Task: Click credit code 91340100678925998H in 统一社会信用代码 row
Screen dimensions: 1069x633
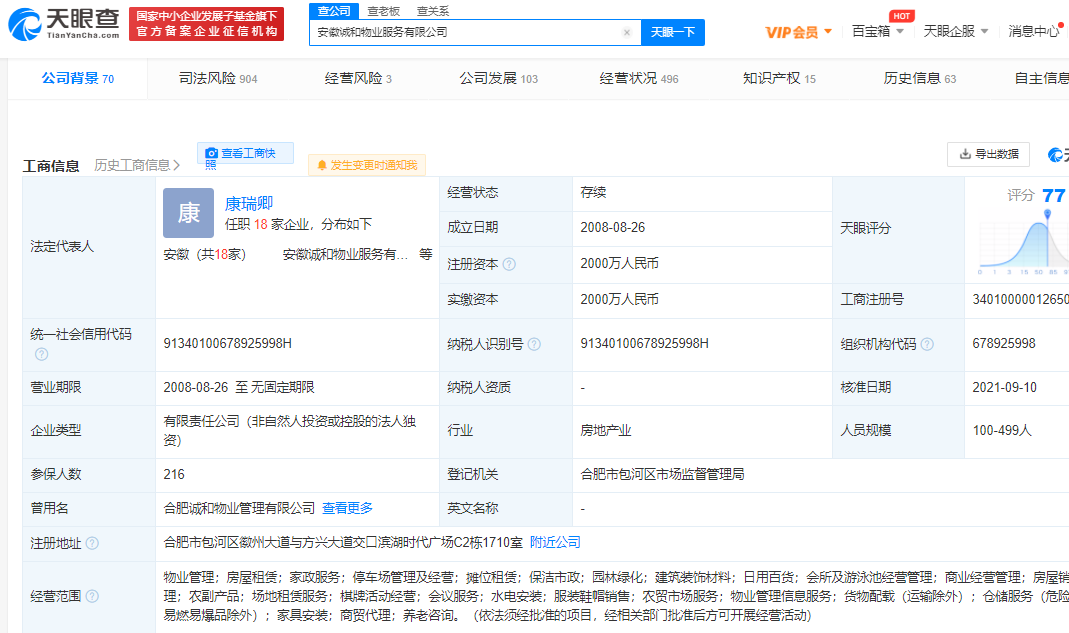Action: coord(228,344)
